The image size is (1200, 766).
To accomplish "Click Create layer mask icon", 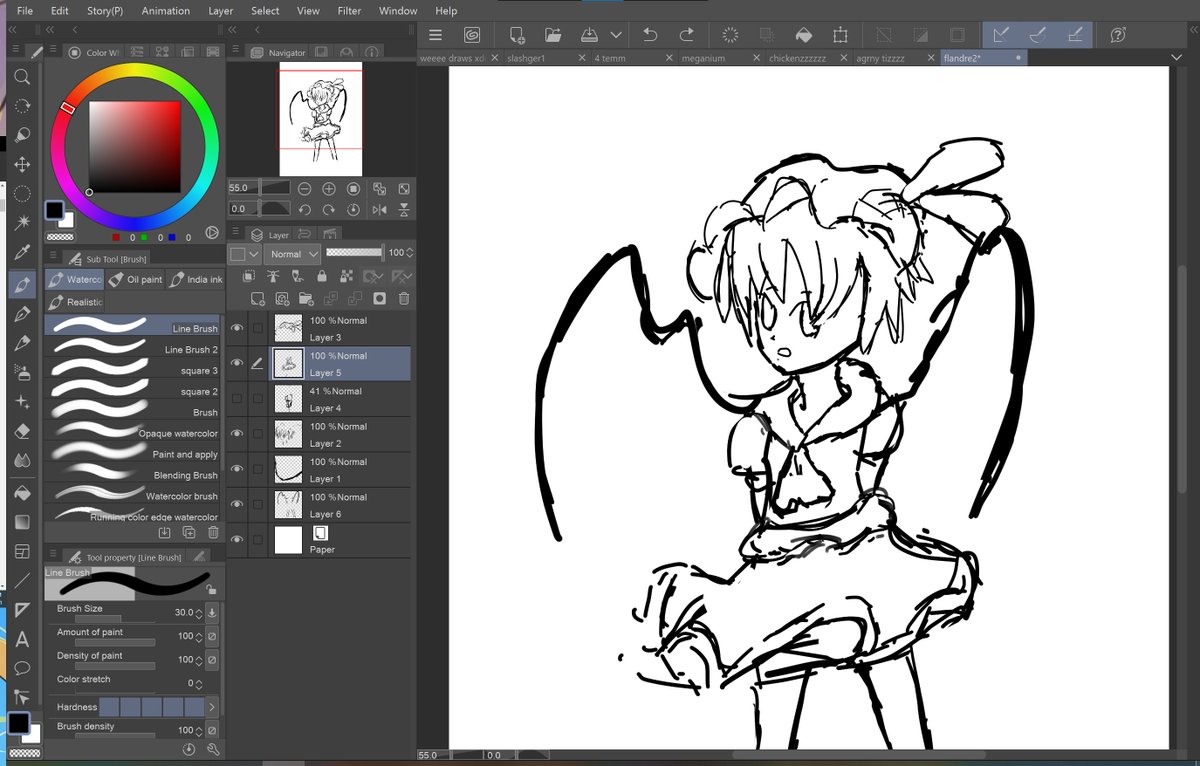I will [x=379, y=298].
